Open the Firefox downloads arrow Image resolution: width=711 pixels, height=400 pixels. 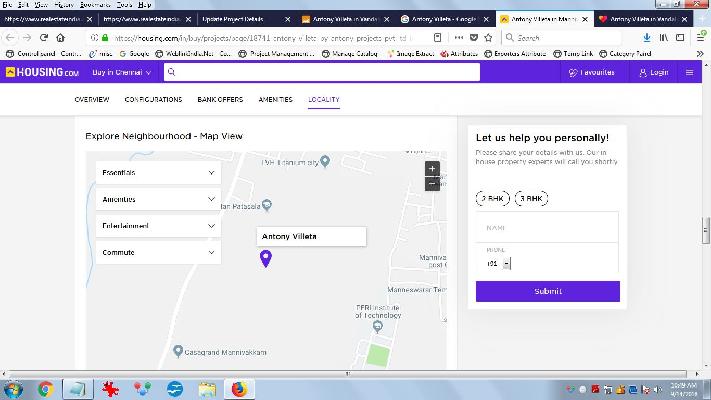[647, 38]
